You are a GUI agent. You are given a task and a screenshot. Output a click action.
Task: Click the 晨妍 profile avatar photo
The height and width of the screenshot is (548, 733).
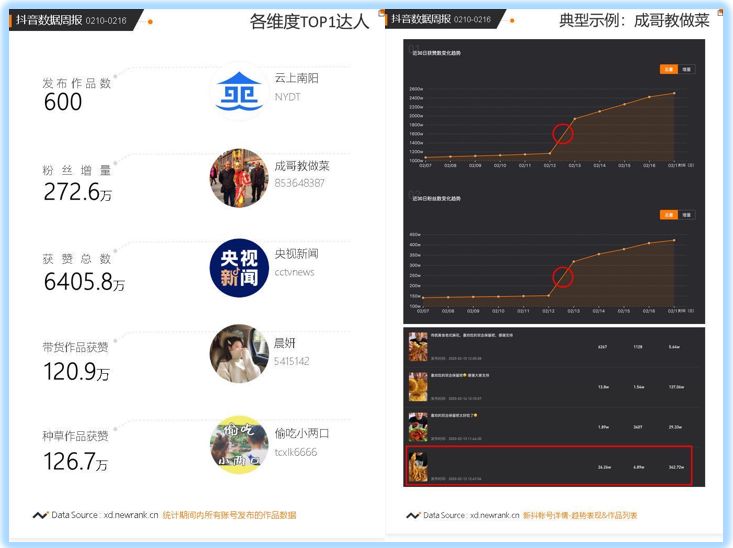pyautogui.click(x=239, y=353)
